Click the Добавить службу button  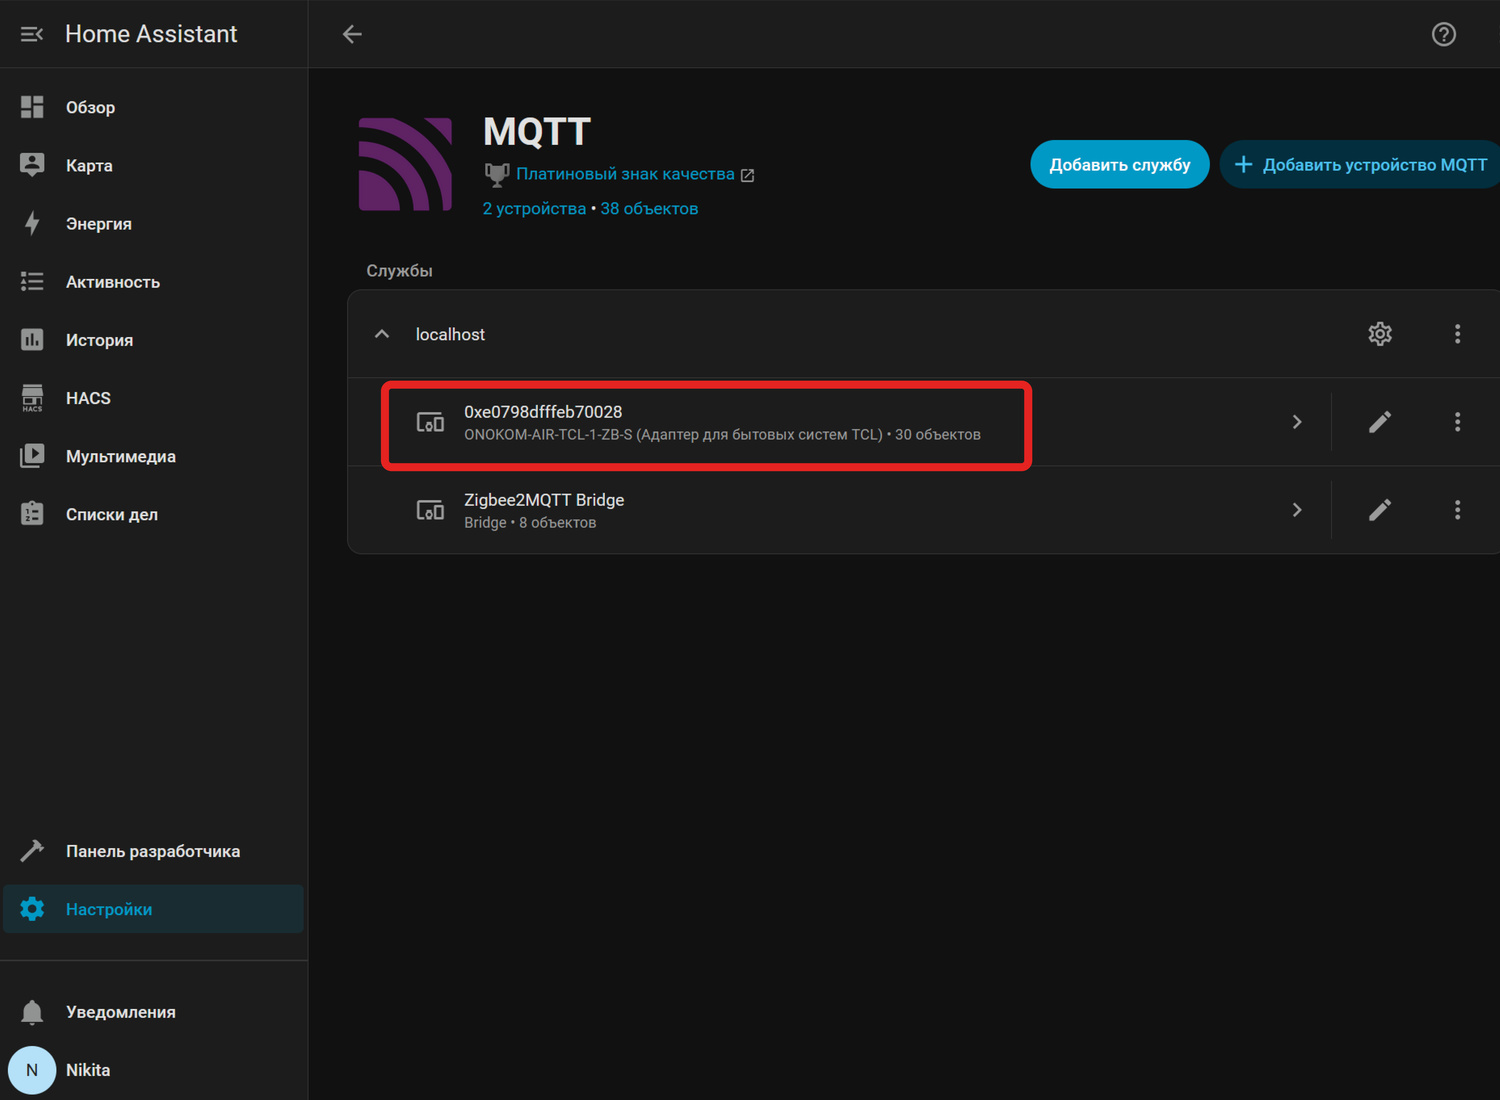[x=1120, y=164]
